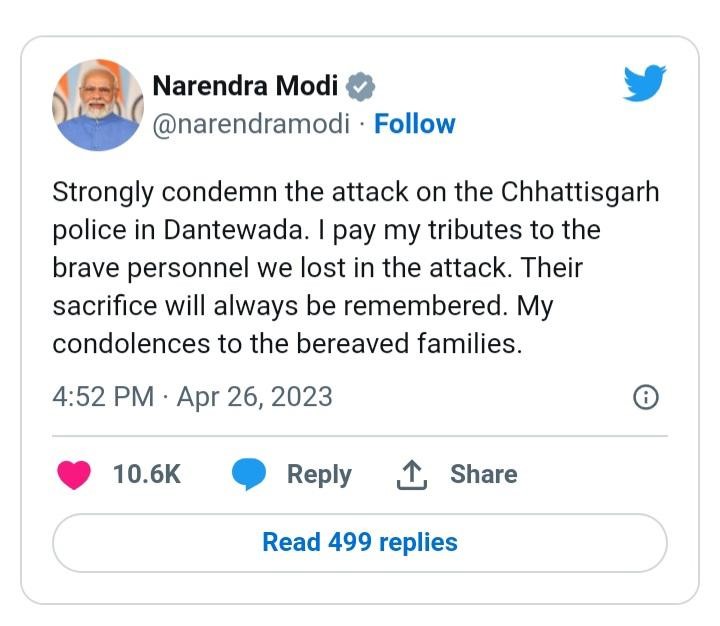
Task: Click the Share text label
Action: click(483, 474)
